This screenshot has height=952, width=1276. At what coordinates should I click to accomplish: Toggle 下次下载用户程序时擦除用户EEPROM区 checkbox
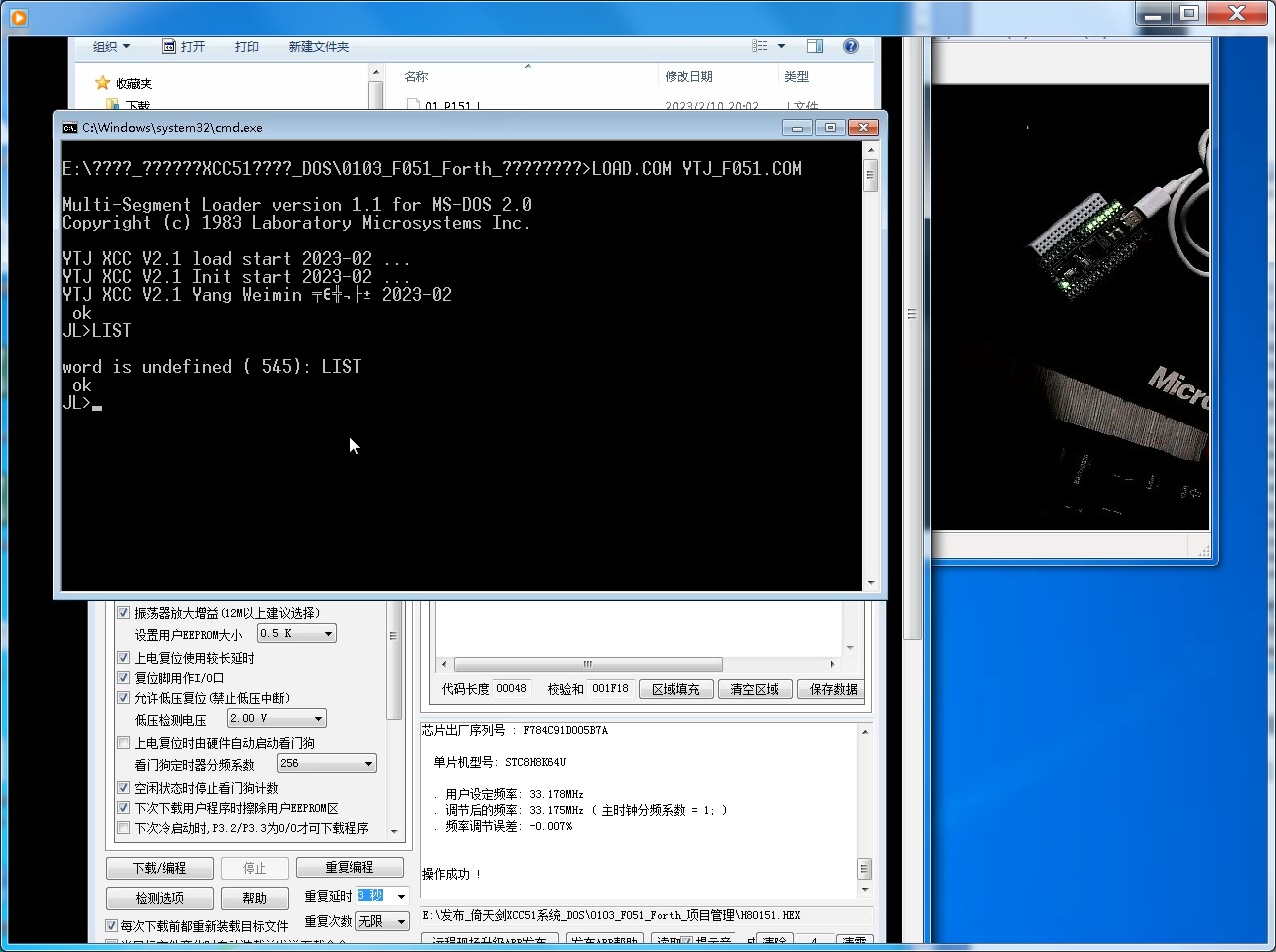click(124, 808)
